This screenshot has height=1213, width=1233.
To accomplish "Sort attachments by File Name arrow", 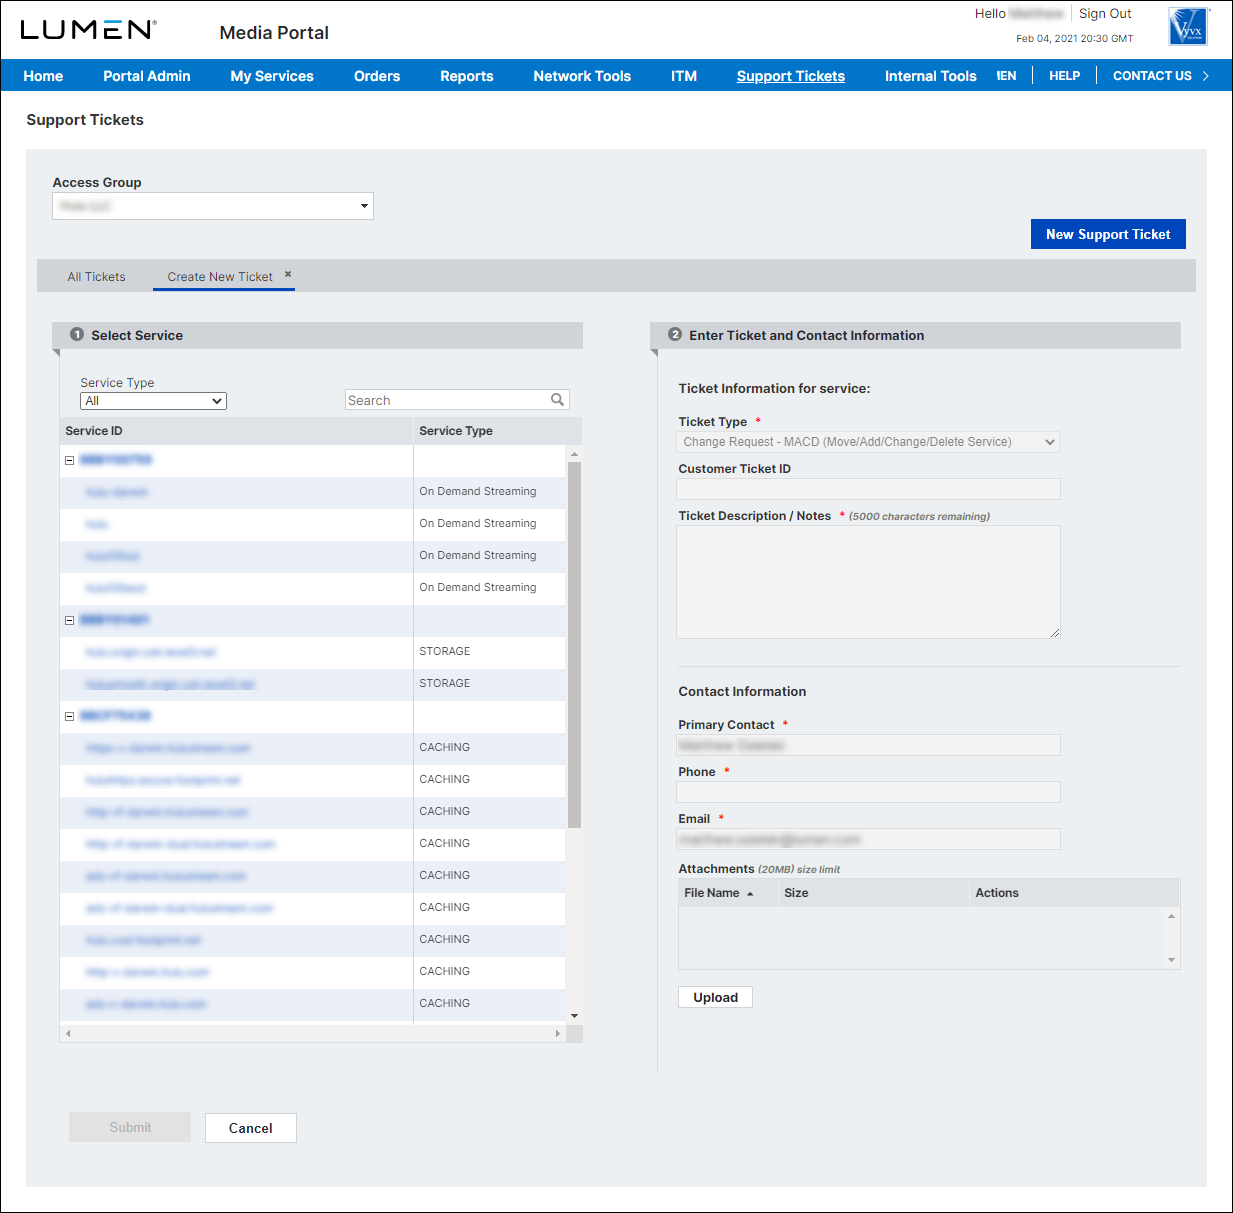I will [750, 894].
